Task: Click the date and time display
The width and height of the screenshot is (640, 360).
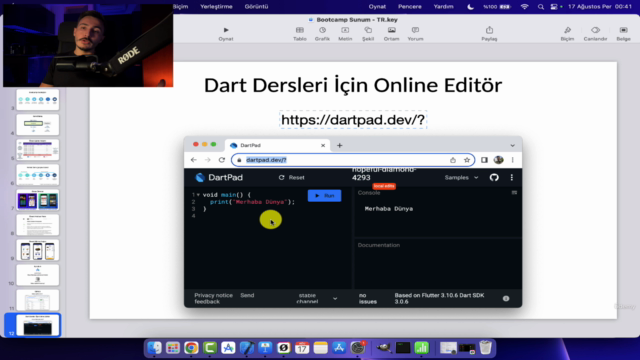Action: (x=600, y=7)
